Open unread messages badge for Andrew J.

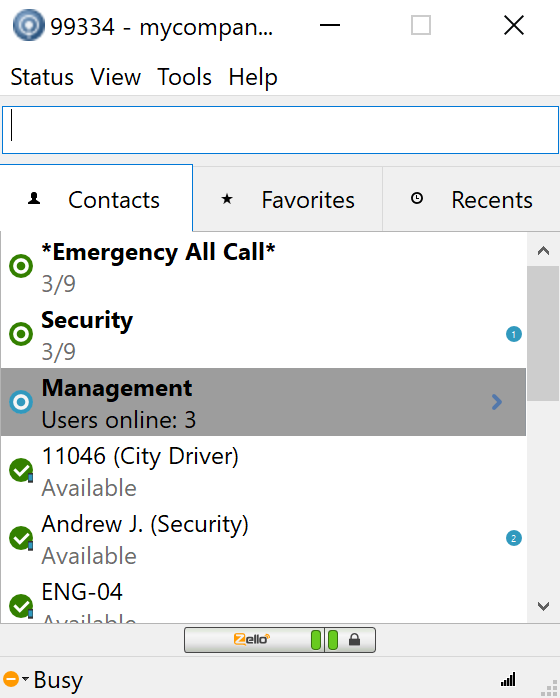click(x=514, y=538)
